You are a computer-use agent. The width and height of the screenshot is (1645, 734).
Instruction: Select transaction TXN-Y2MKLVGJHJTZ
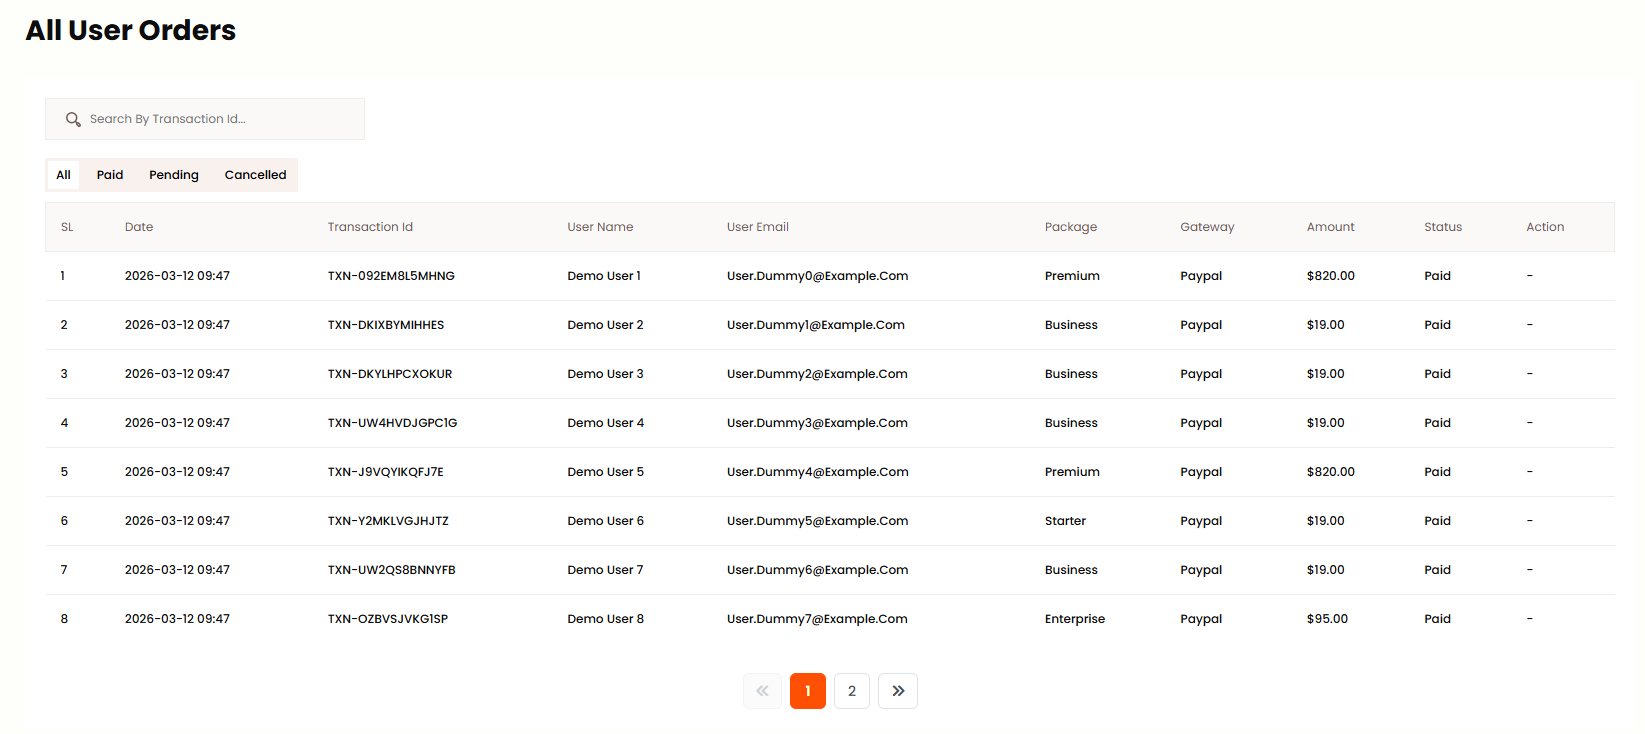coord(388,521)
